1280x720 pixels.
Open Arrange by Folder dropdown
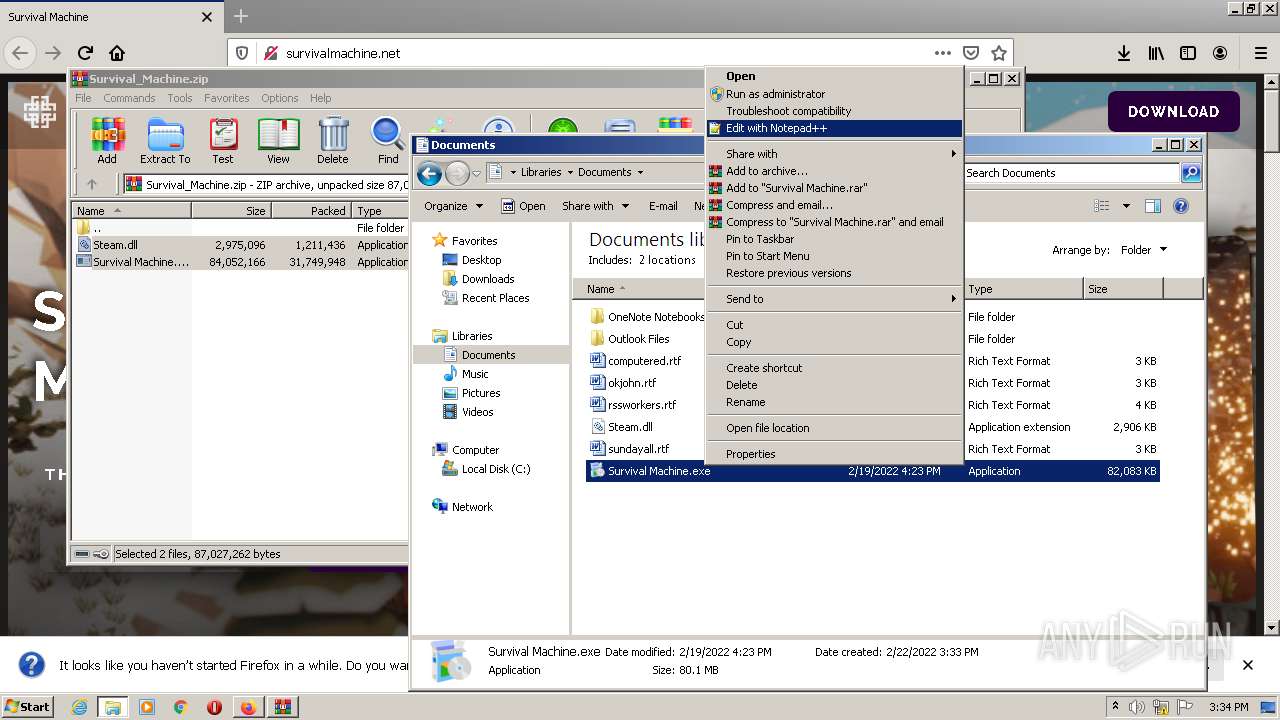pos(1143,250)
